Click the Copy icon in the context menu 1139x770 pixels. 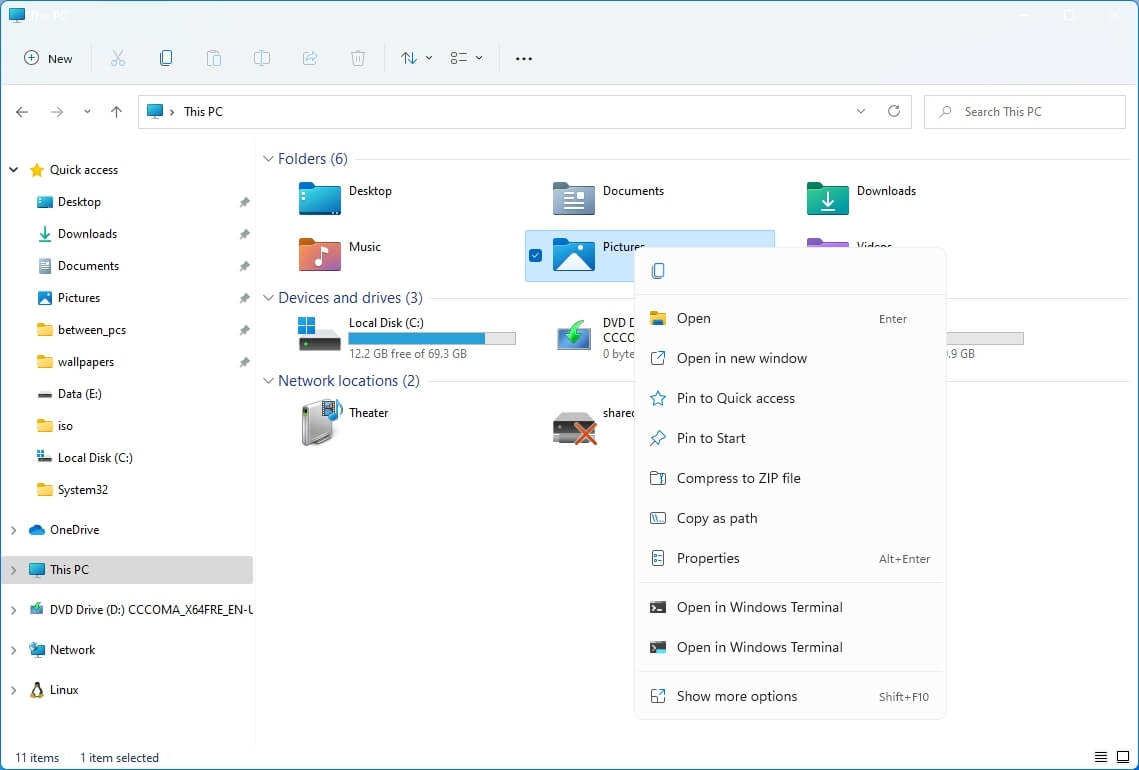coord(656,270)
